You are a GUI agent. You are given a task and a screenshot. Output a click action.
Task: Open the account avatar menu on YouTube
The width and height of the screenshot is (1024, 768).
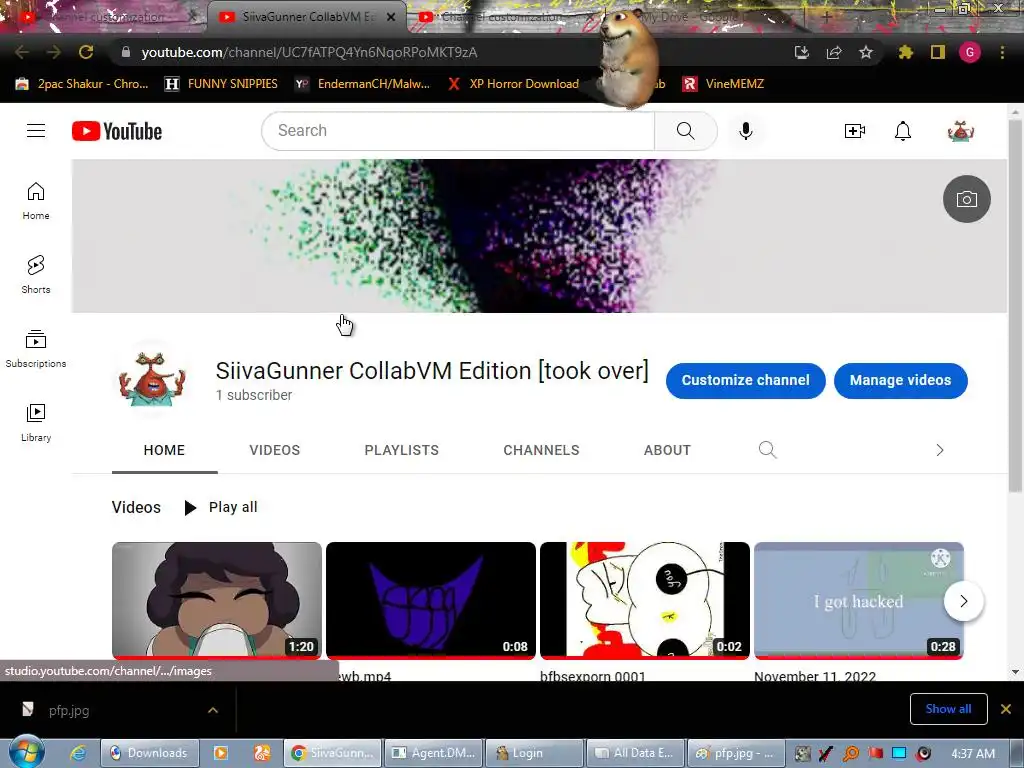tap(961, 131)
